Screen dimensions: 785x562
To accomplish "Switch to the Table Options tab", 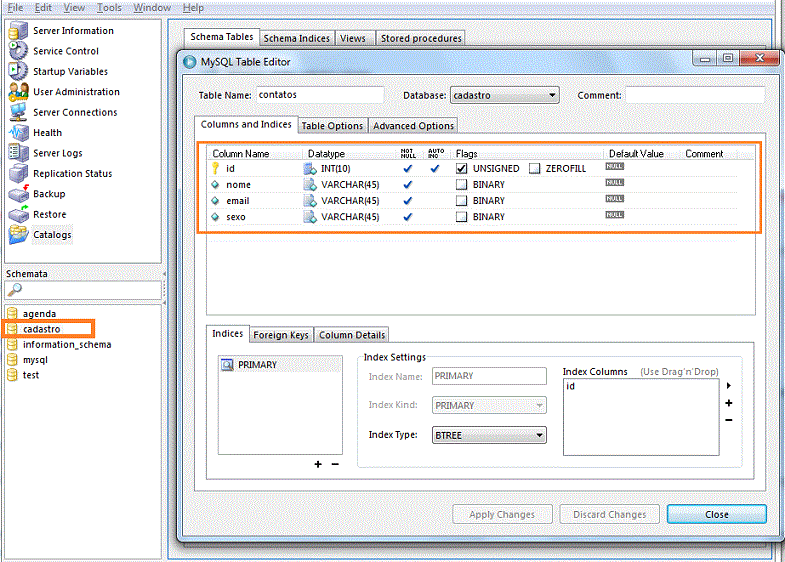I will coord(332,126).
